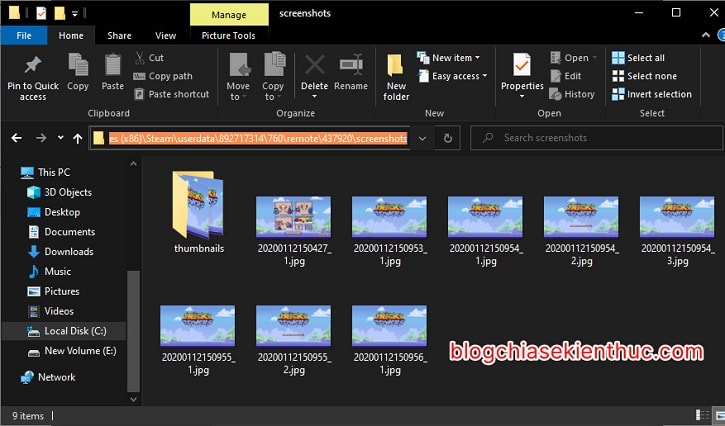Click the Paste clipboard icon
Image resolution: width=725 pixels, height=426 pixels.
click(112, 64)
